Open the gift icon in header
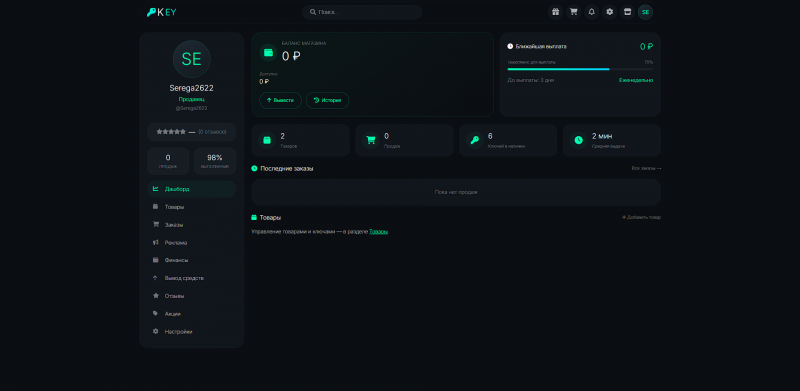 pyautogui.click(x=555, y=12)
